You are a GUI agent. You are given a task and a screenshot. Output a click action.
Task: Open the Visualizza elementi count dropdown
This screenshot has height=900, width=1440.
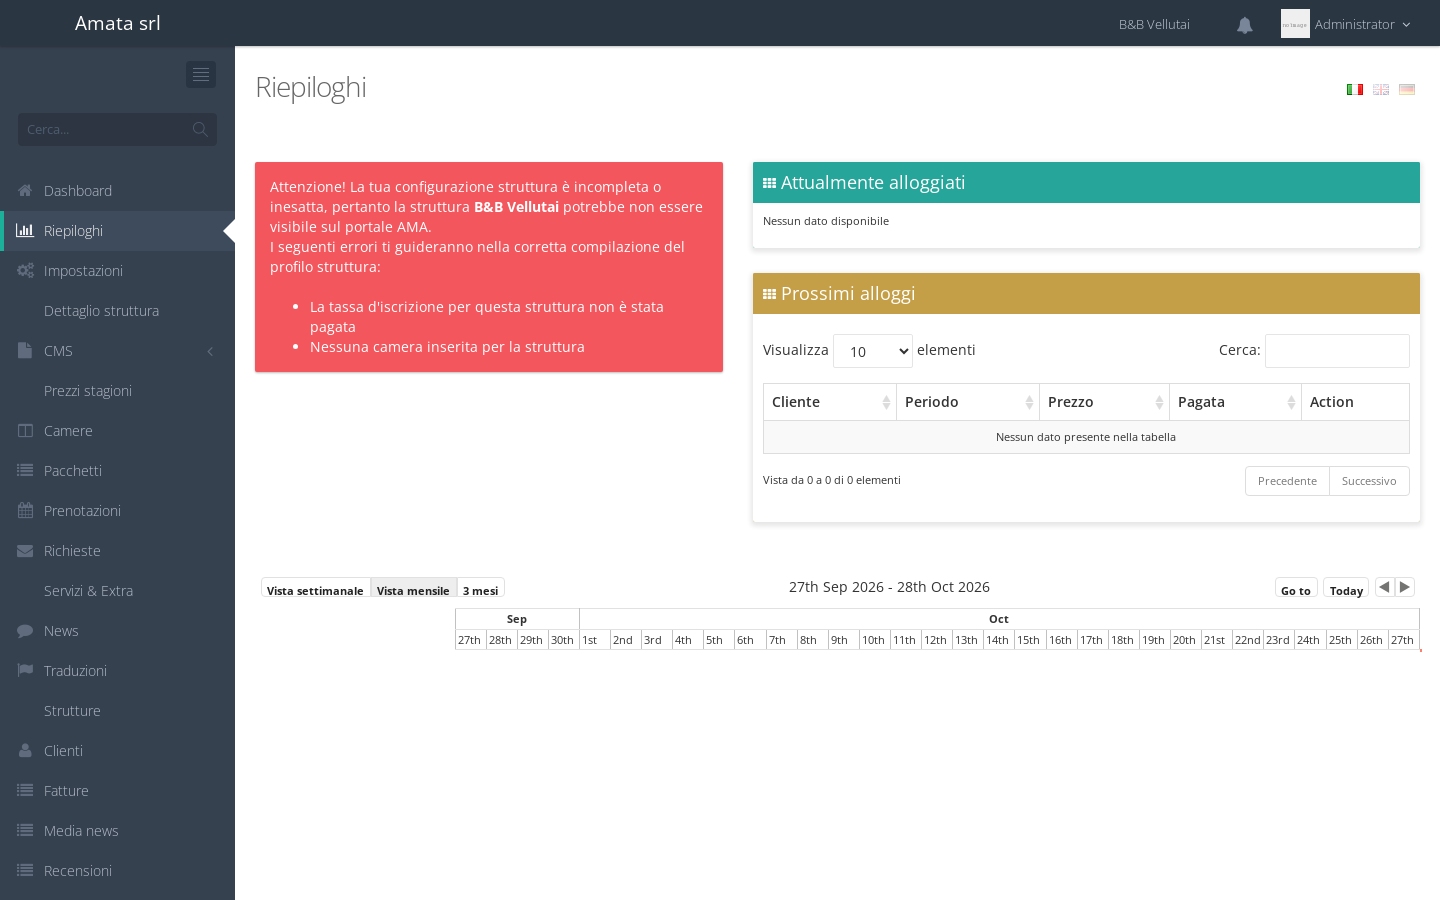(x=873, y=351)
